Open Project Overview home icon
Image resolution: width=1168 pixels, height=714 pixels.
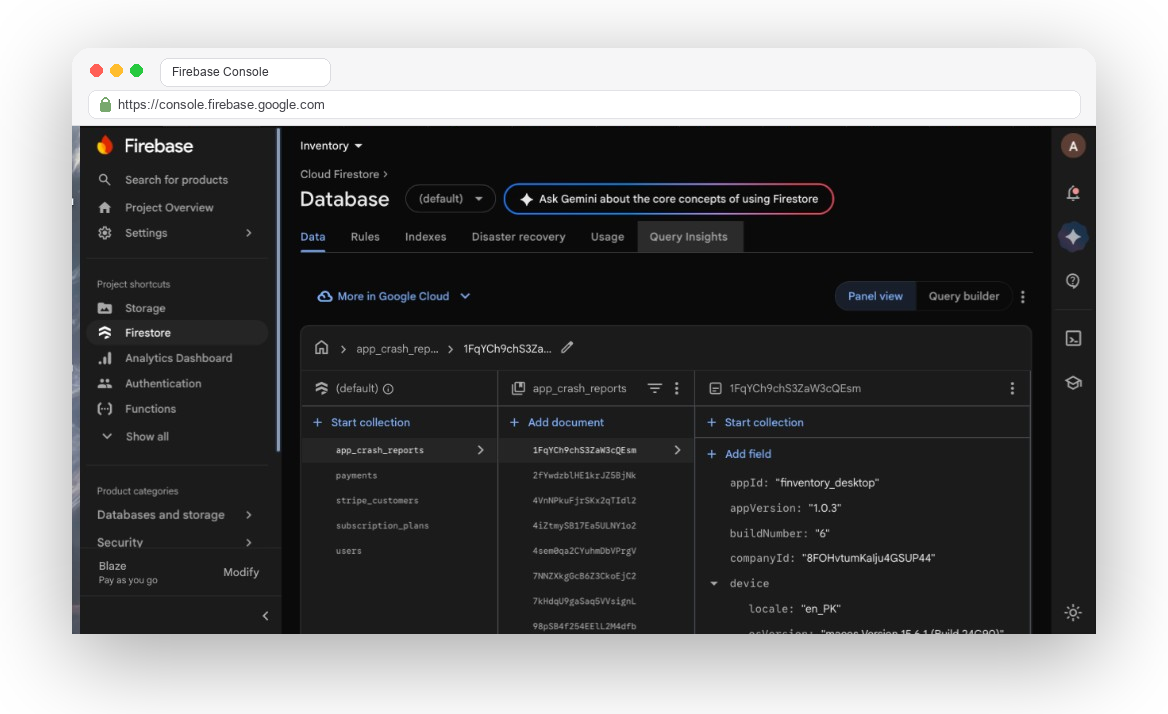coord(104,208)
